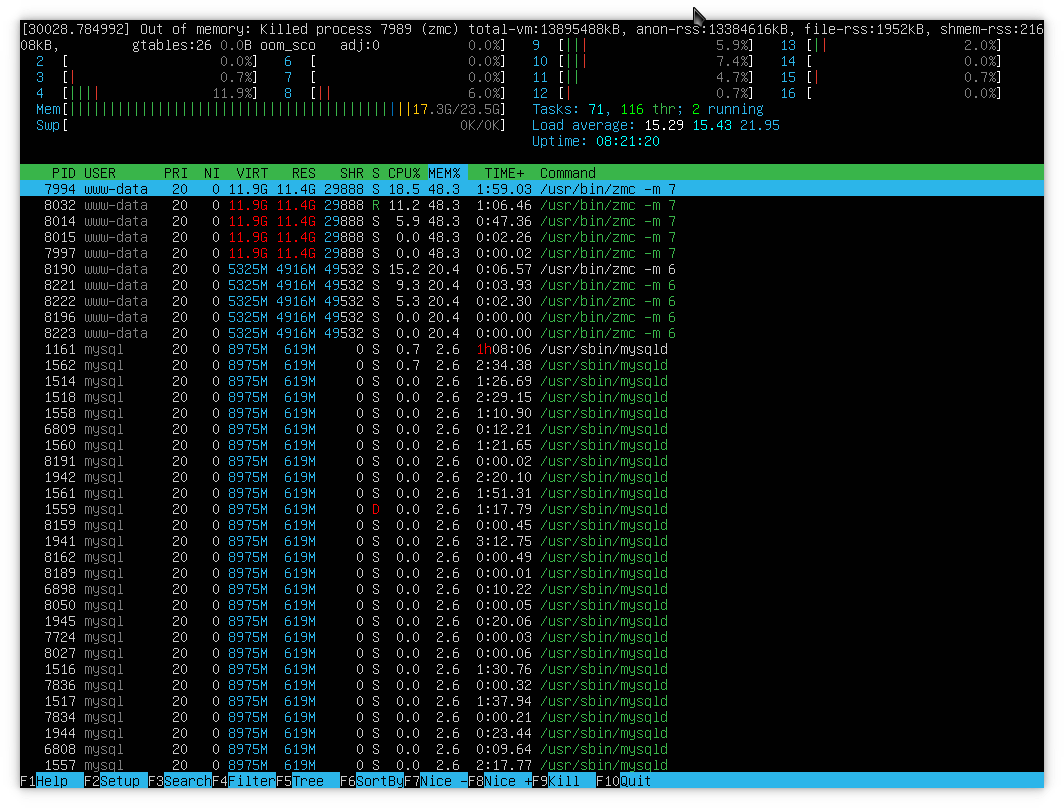Select process row PID 8014

point(532,221)
